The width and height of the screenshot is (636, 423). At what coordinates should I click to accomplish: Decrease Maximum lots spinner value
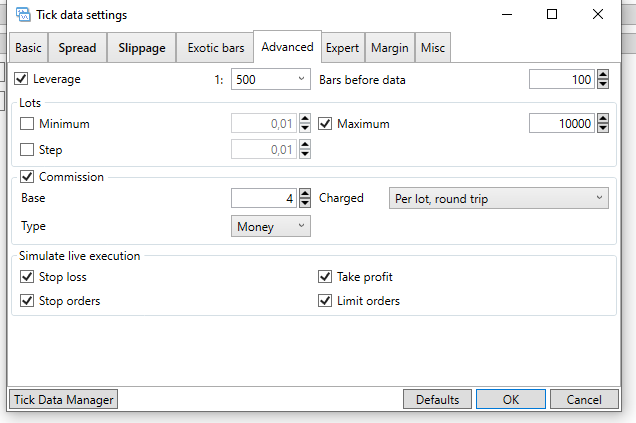(602, 129)
